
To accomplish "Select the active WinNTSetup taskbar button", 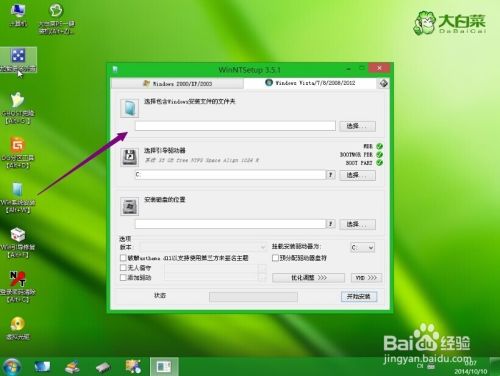I will coord(164,367).
